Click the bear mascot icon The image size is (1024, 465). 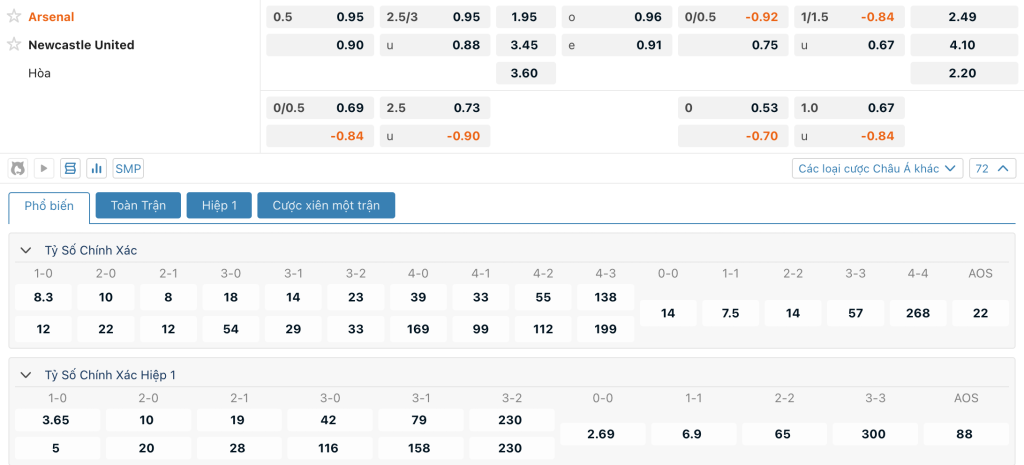click(18, 168)
